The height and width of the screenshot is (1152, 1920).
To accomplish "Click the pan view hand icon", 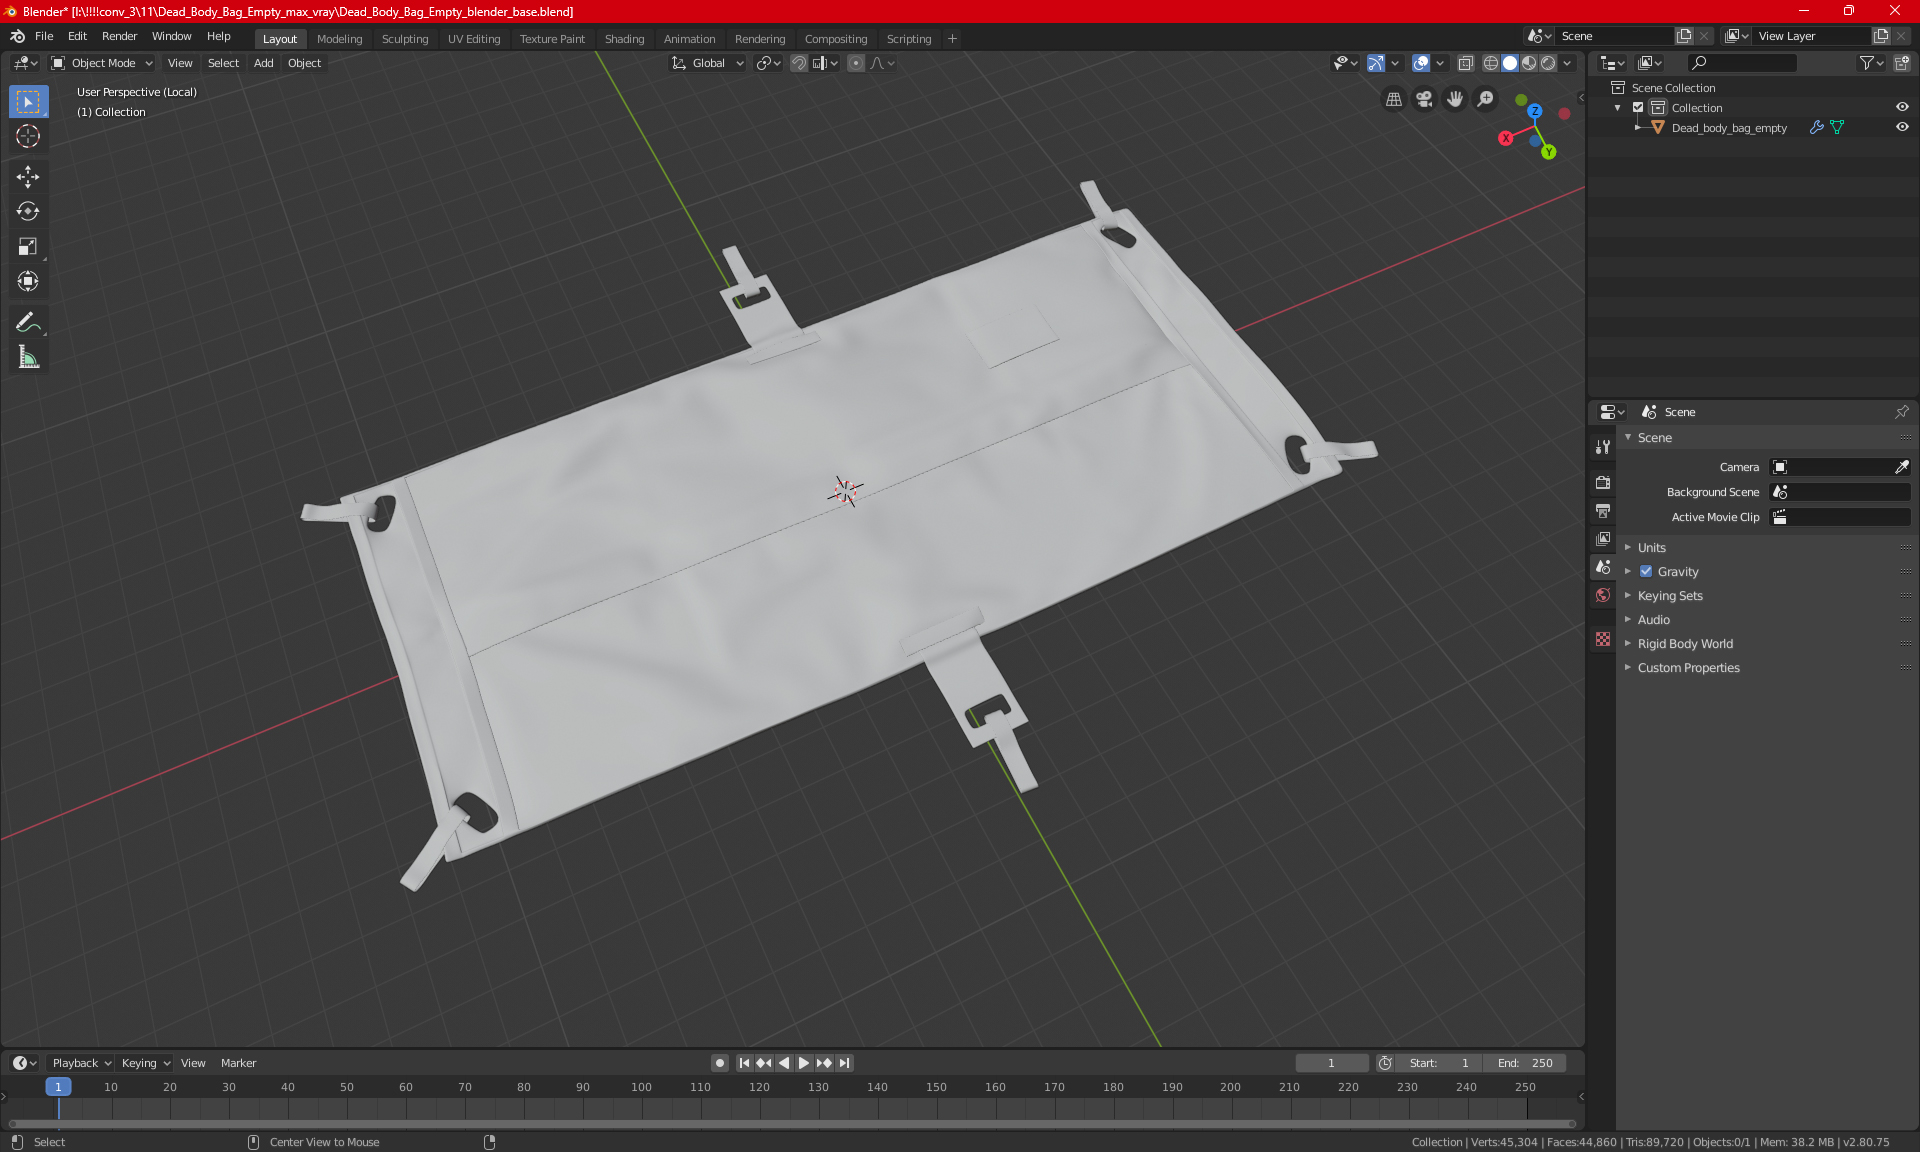I will 1455,99.
